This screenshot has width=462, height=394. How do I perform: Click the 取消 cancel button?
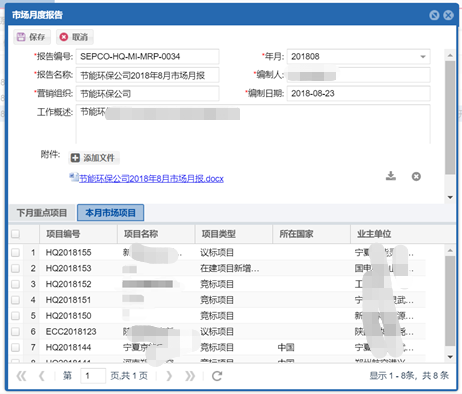[x=75, y=37]
